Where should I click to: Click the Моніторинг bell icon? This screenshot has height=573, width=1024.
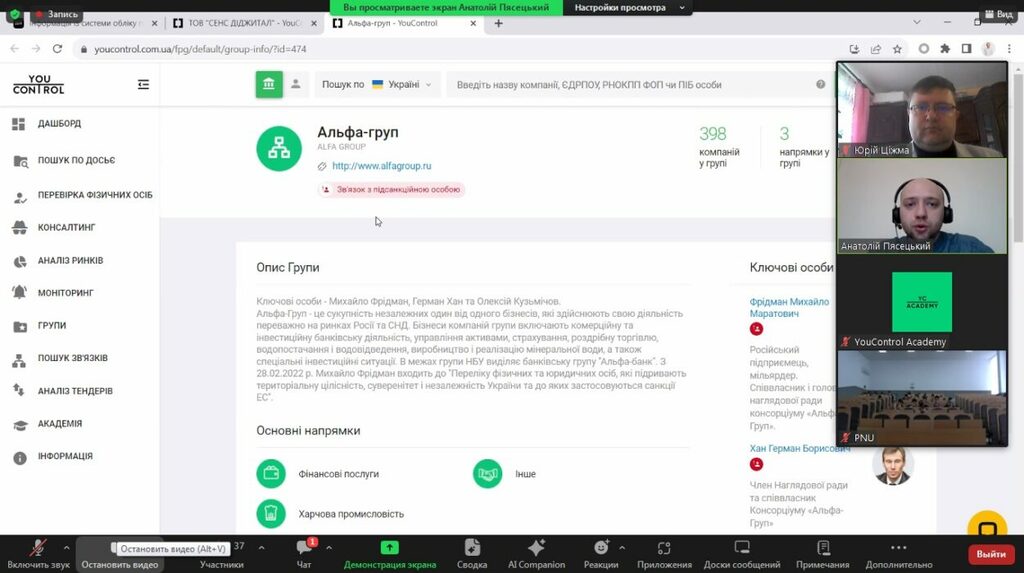tap(19, 293)
